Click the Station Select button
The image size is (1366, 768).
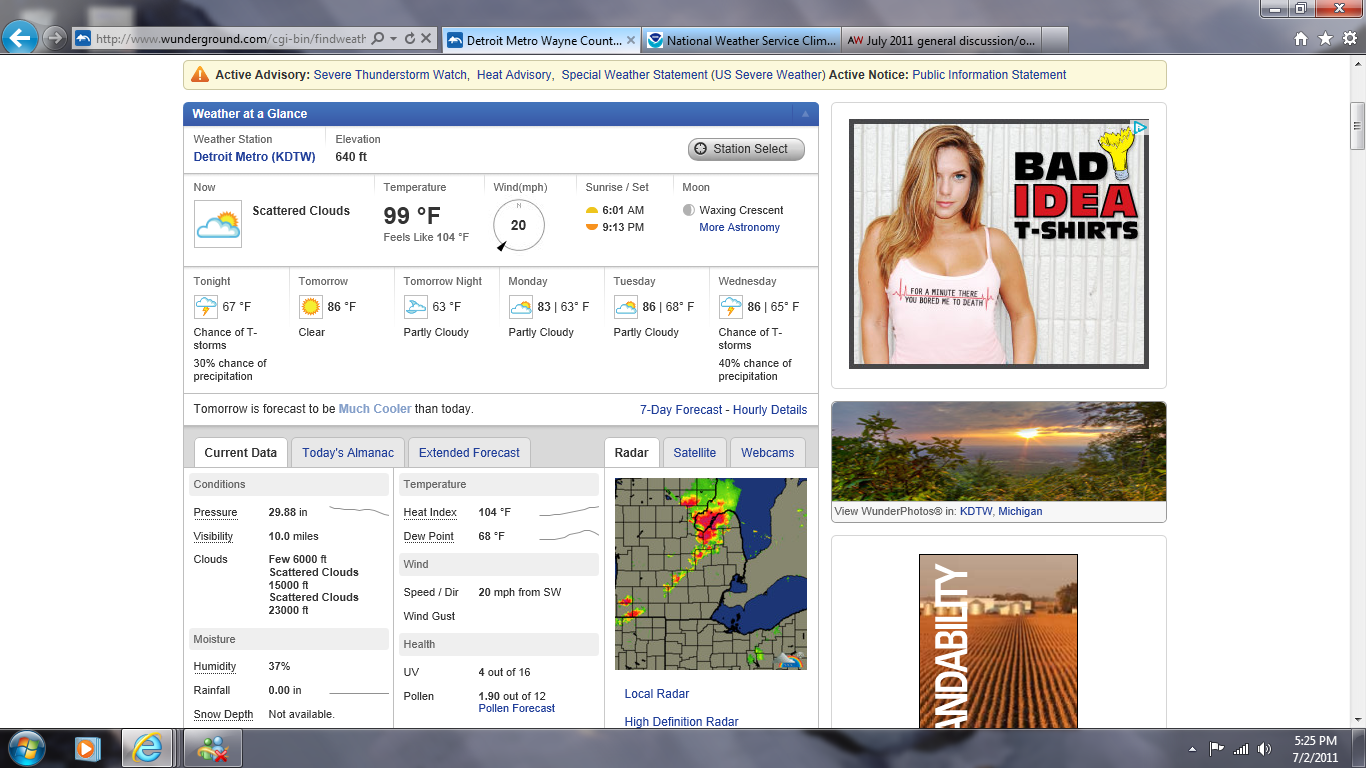(x=746, y=149)
